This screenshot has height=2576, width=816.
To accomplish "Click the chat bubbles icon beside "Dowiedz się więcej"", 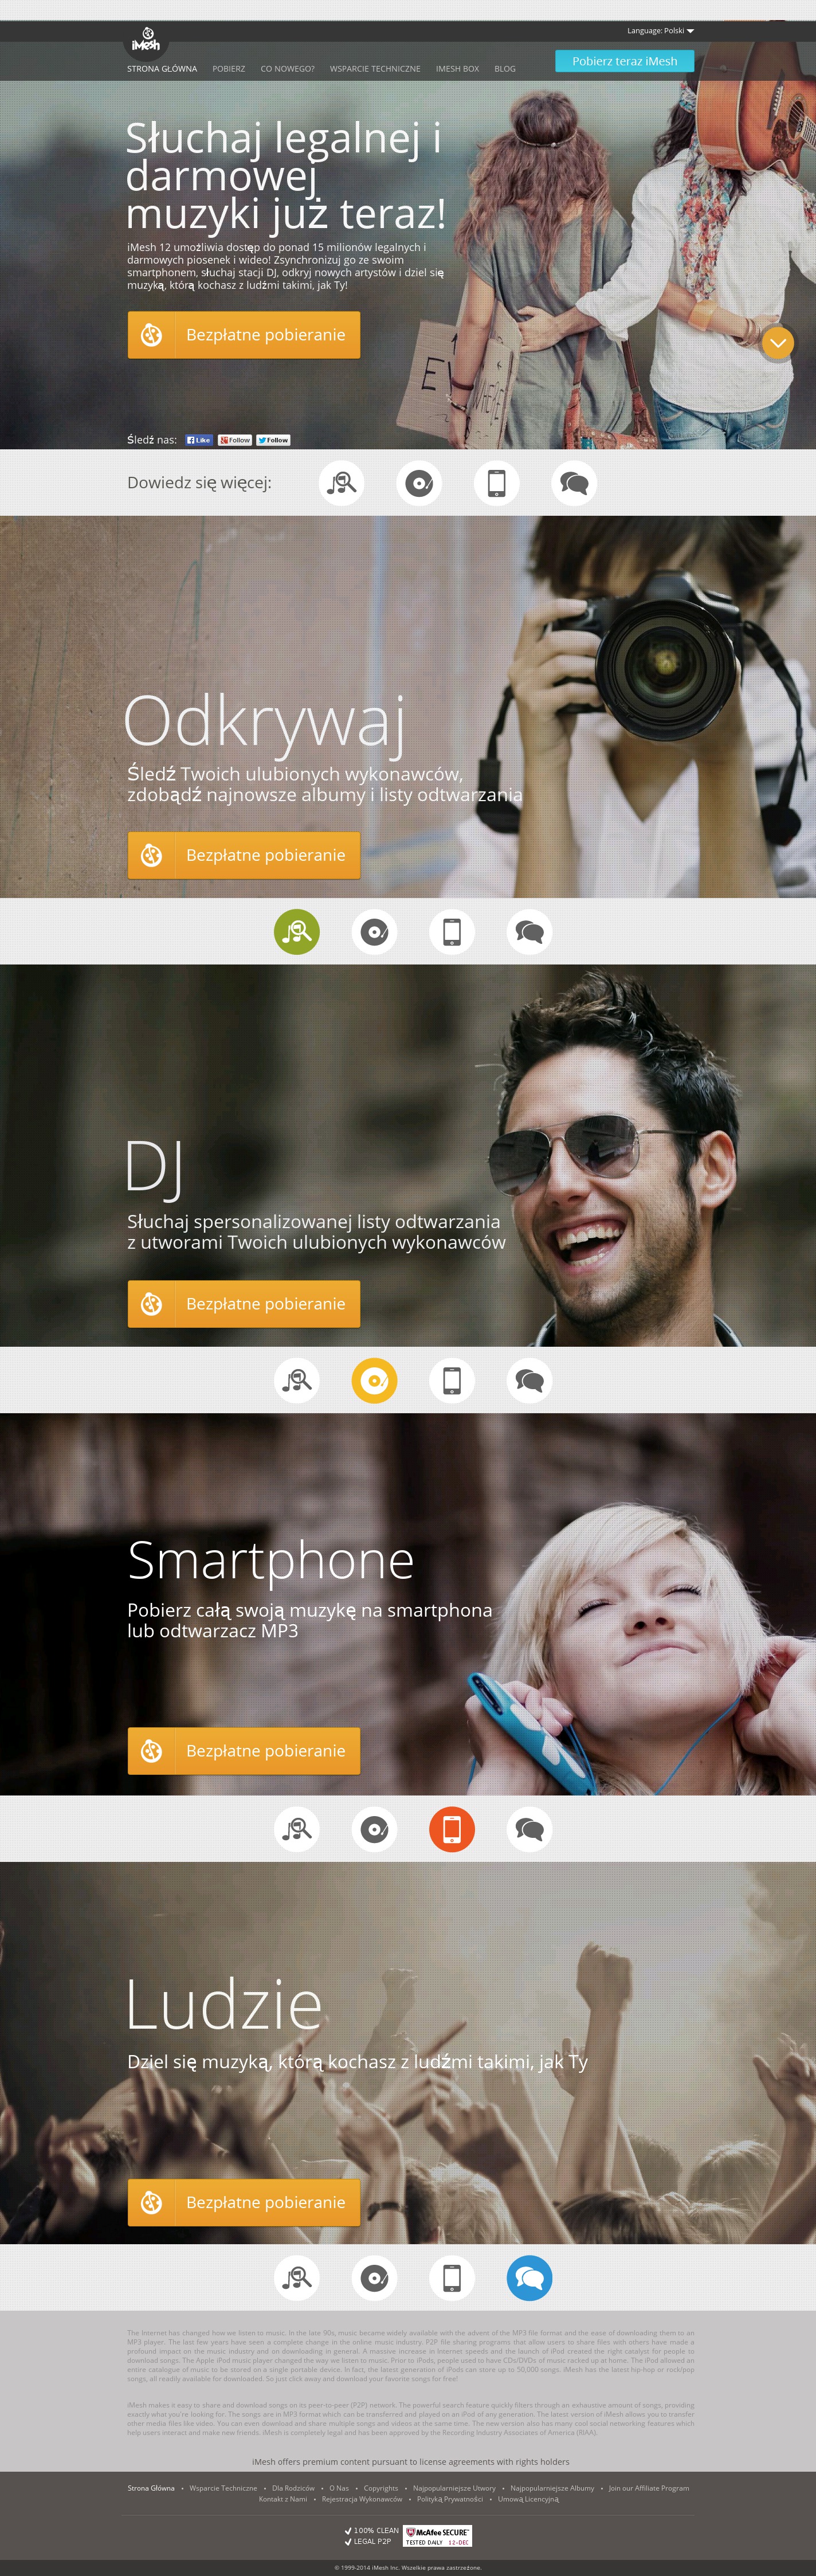I will [x=574, y=483].
